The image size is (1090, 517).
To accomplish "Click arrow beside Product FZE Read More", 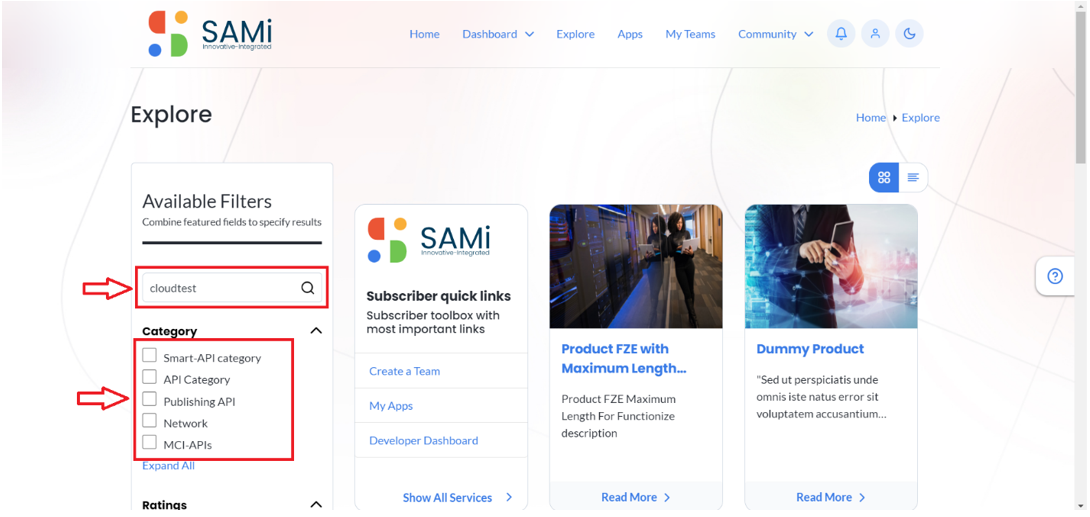I will coord(667,498).
